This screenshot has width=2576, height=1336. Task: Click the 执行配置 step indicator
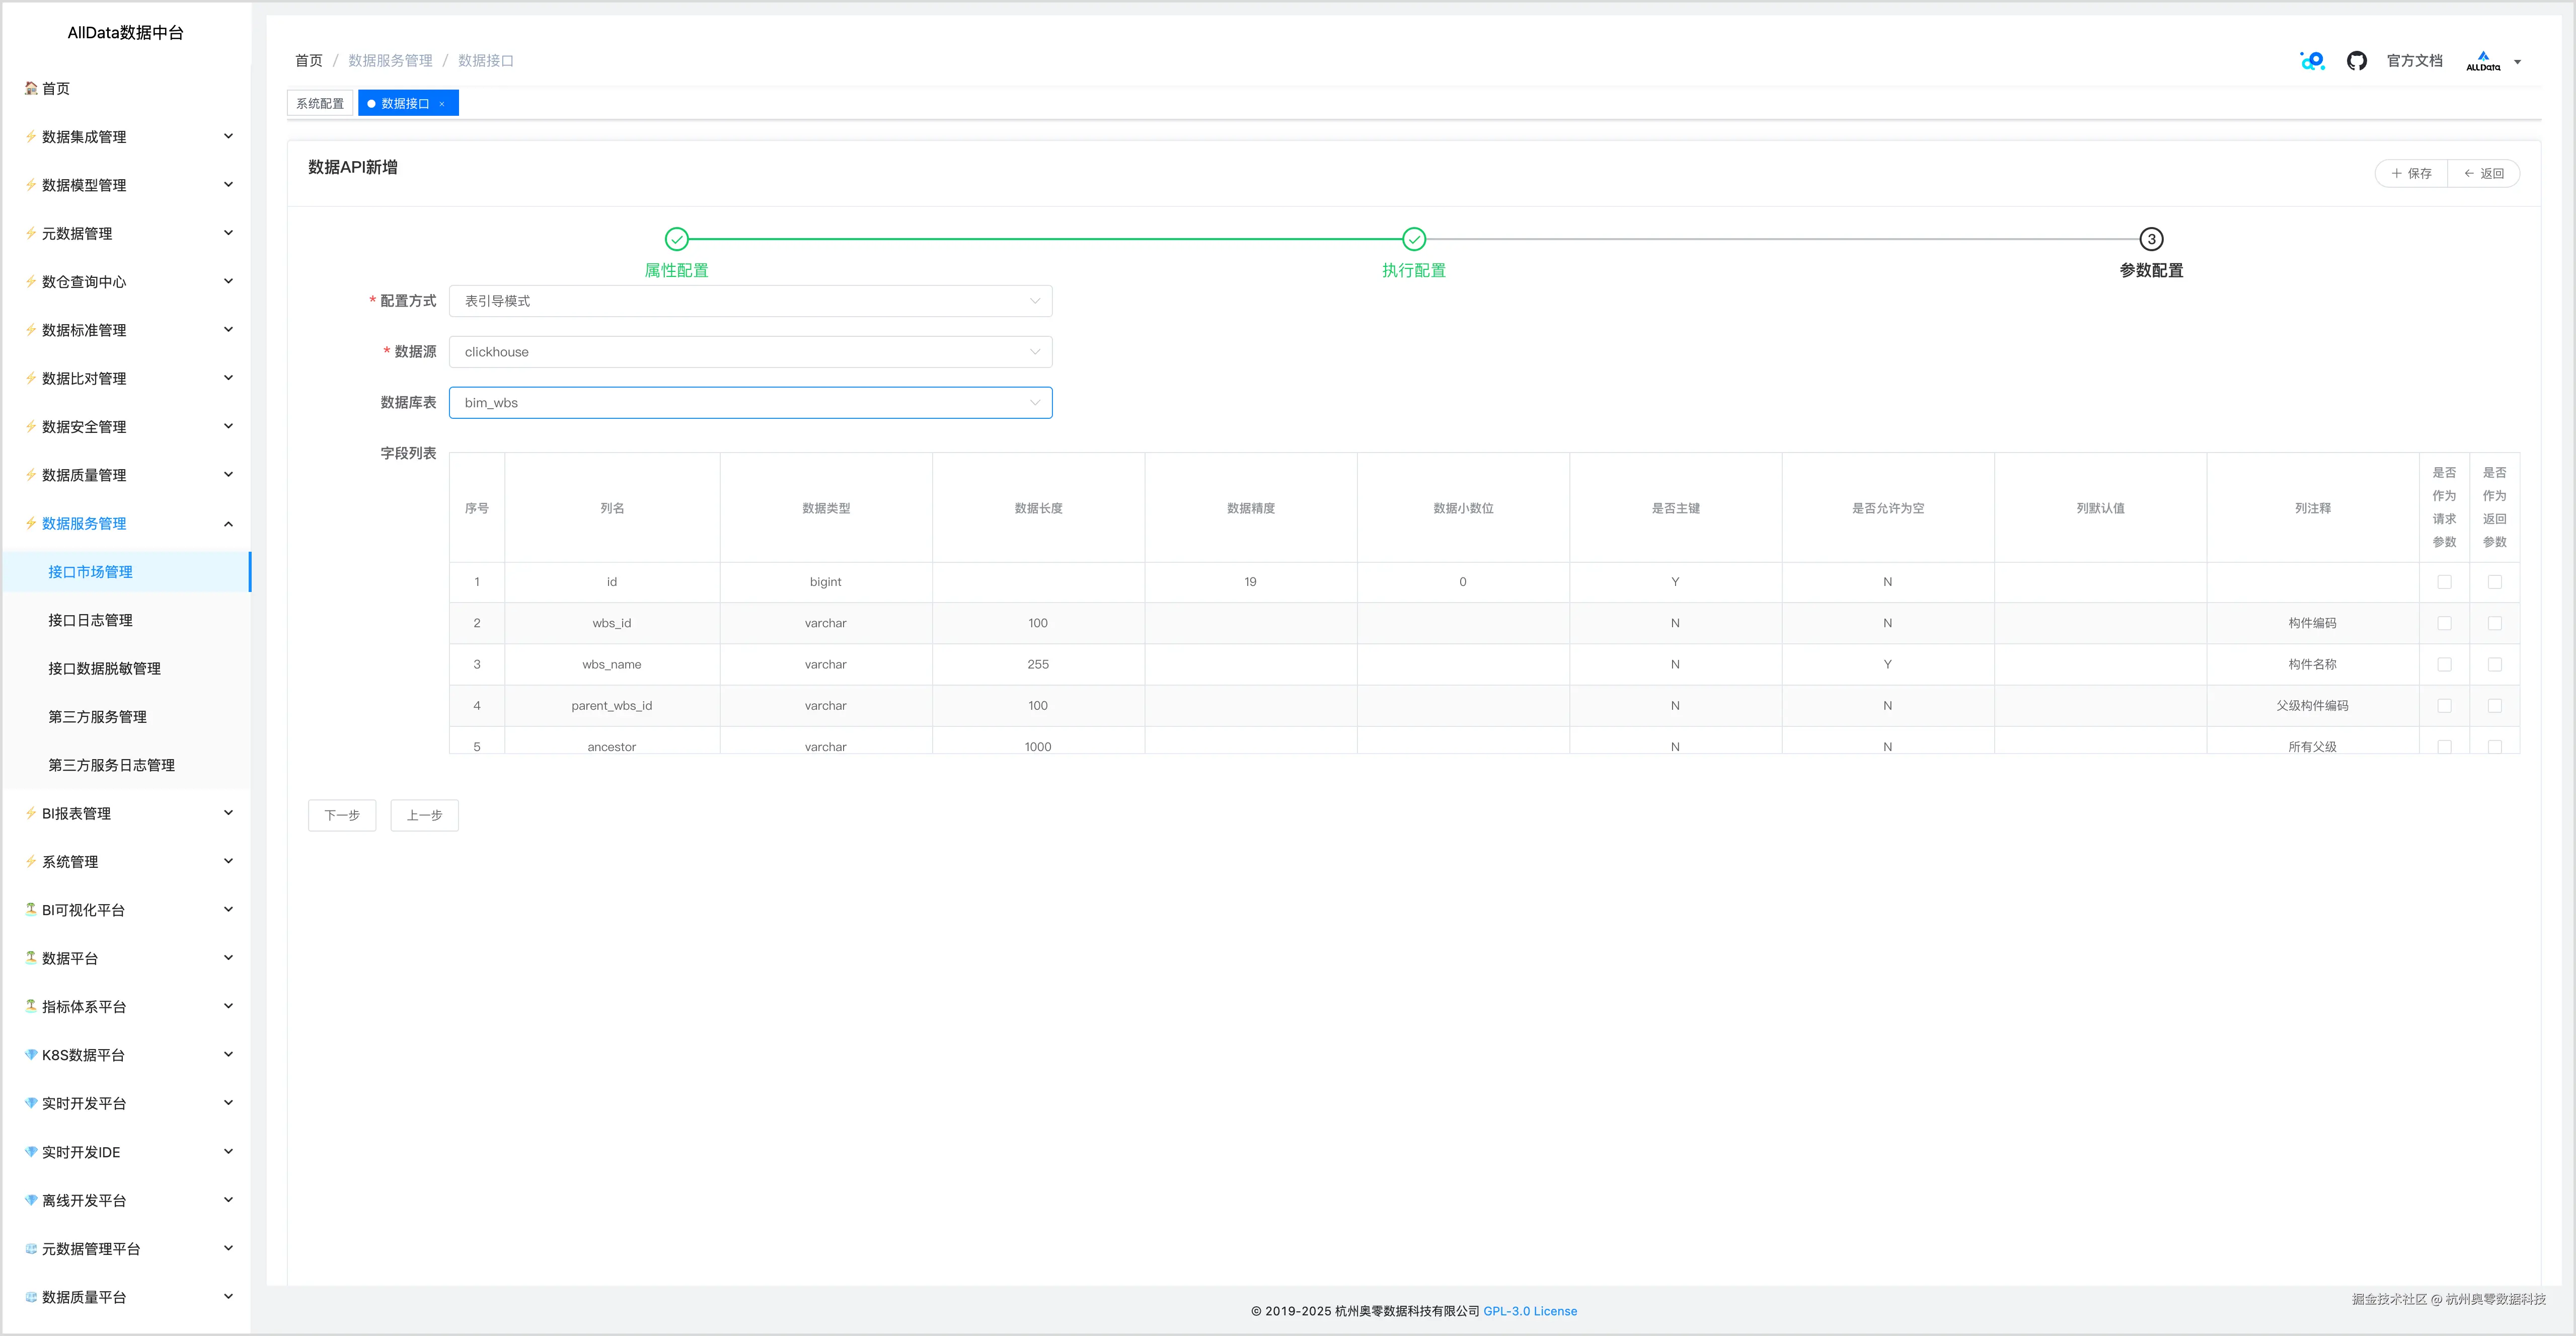(1413, 253)
